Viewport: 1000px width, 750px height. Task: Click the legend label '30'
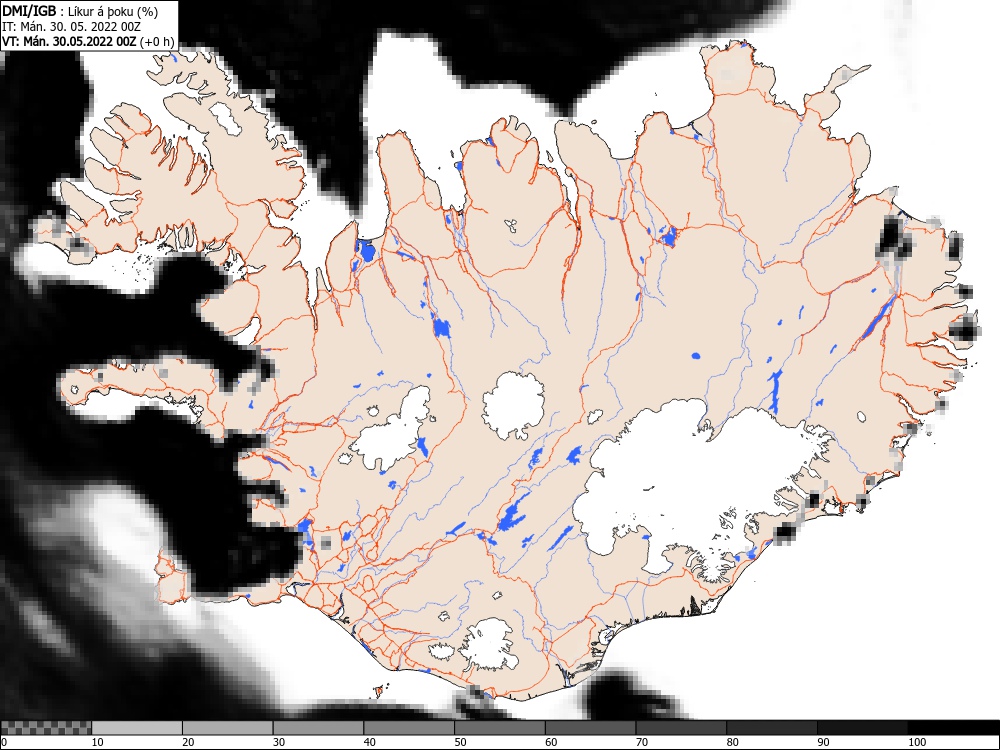pos(279,742)
